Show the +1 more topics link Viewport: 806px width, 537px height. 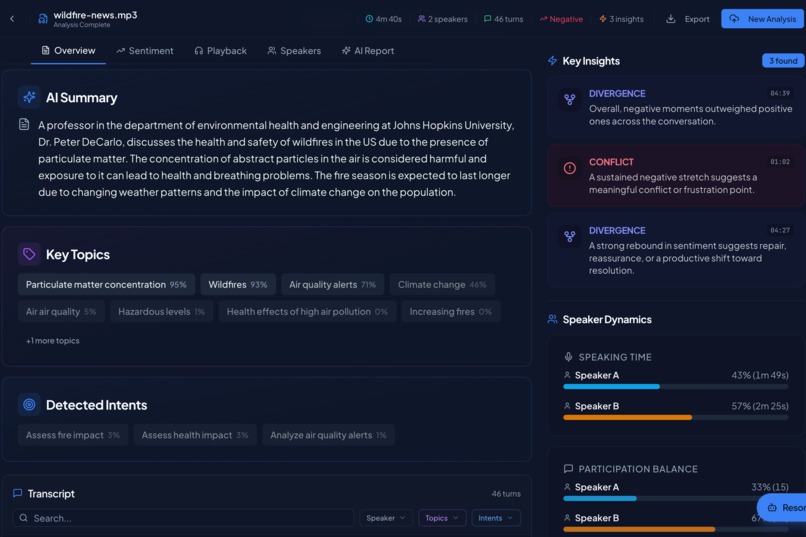tap(53, 341)
